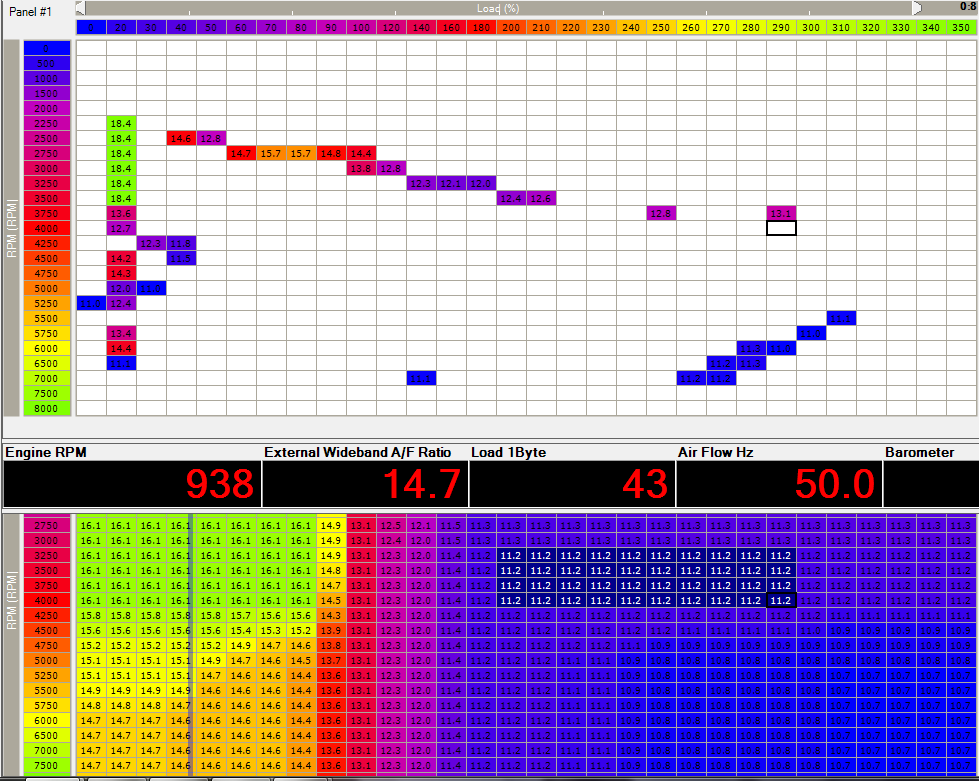This screenshot has height=781, width=979.
Task: Click the left arrow of Load (%) slider
Action: click(x=80, y=8)
